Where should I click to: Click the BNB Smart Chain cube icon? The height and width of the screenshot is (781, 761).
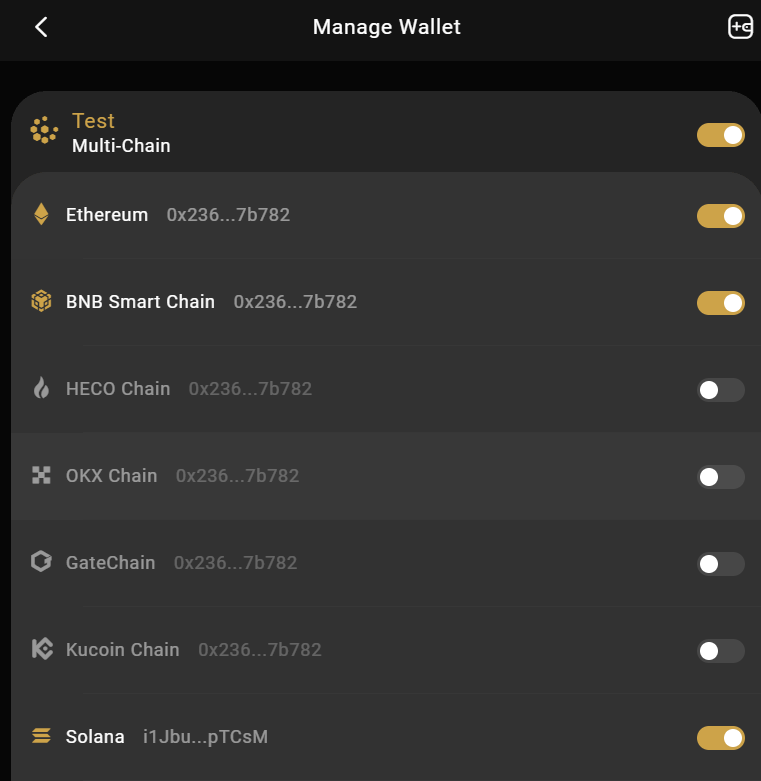[x=41, y=301]
